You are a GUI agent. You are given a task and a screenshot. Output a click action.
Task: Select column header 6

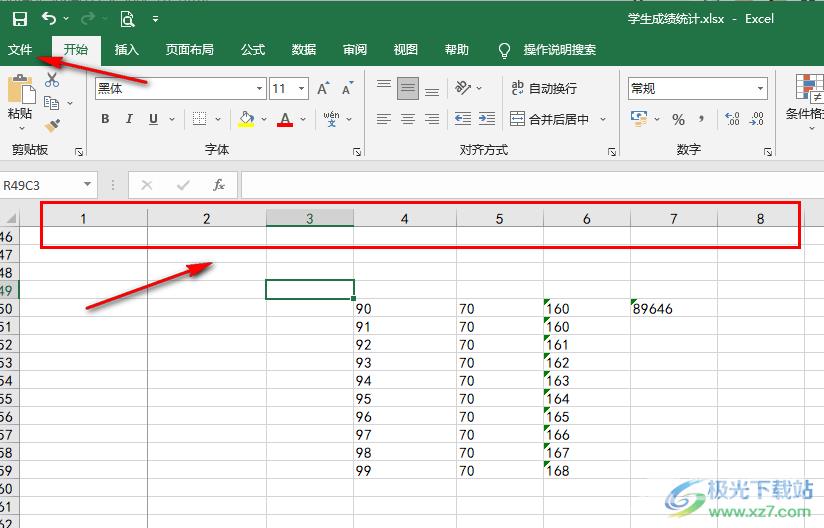click(586, 218)
